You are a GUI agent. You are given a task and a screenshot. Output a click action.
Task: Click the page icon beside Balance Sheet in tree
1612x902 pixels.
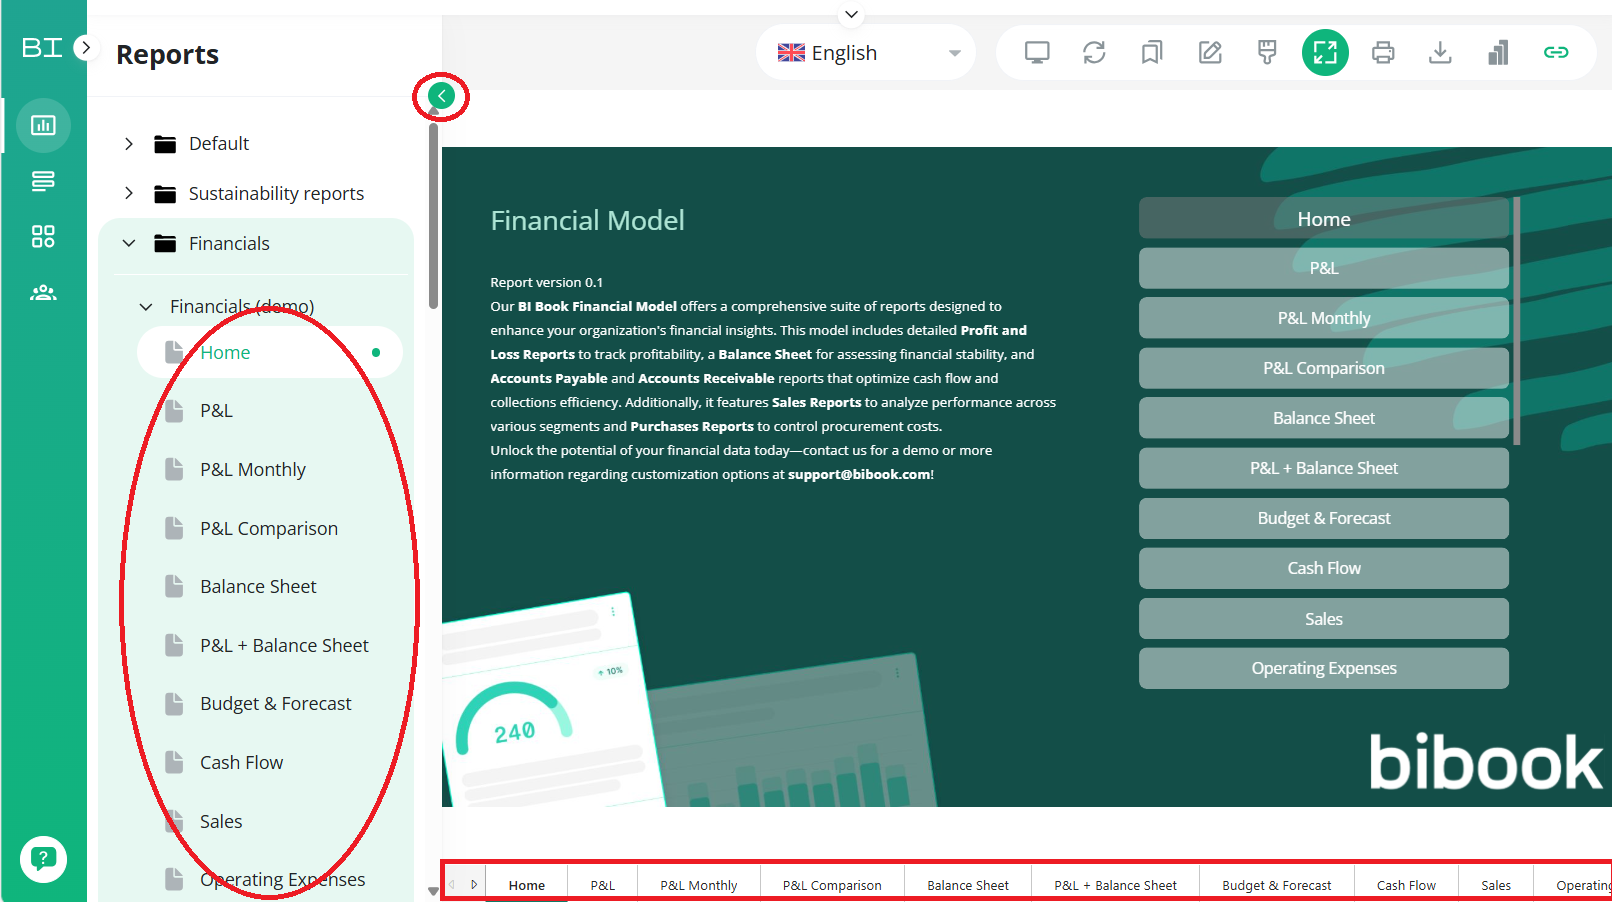click(174, 585)
